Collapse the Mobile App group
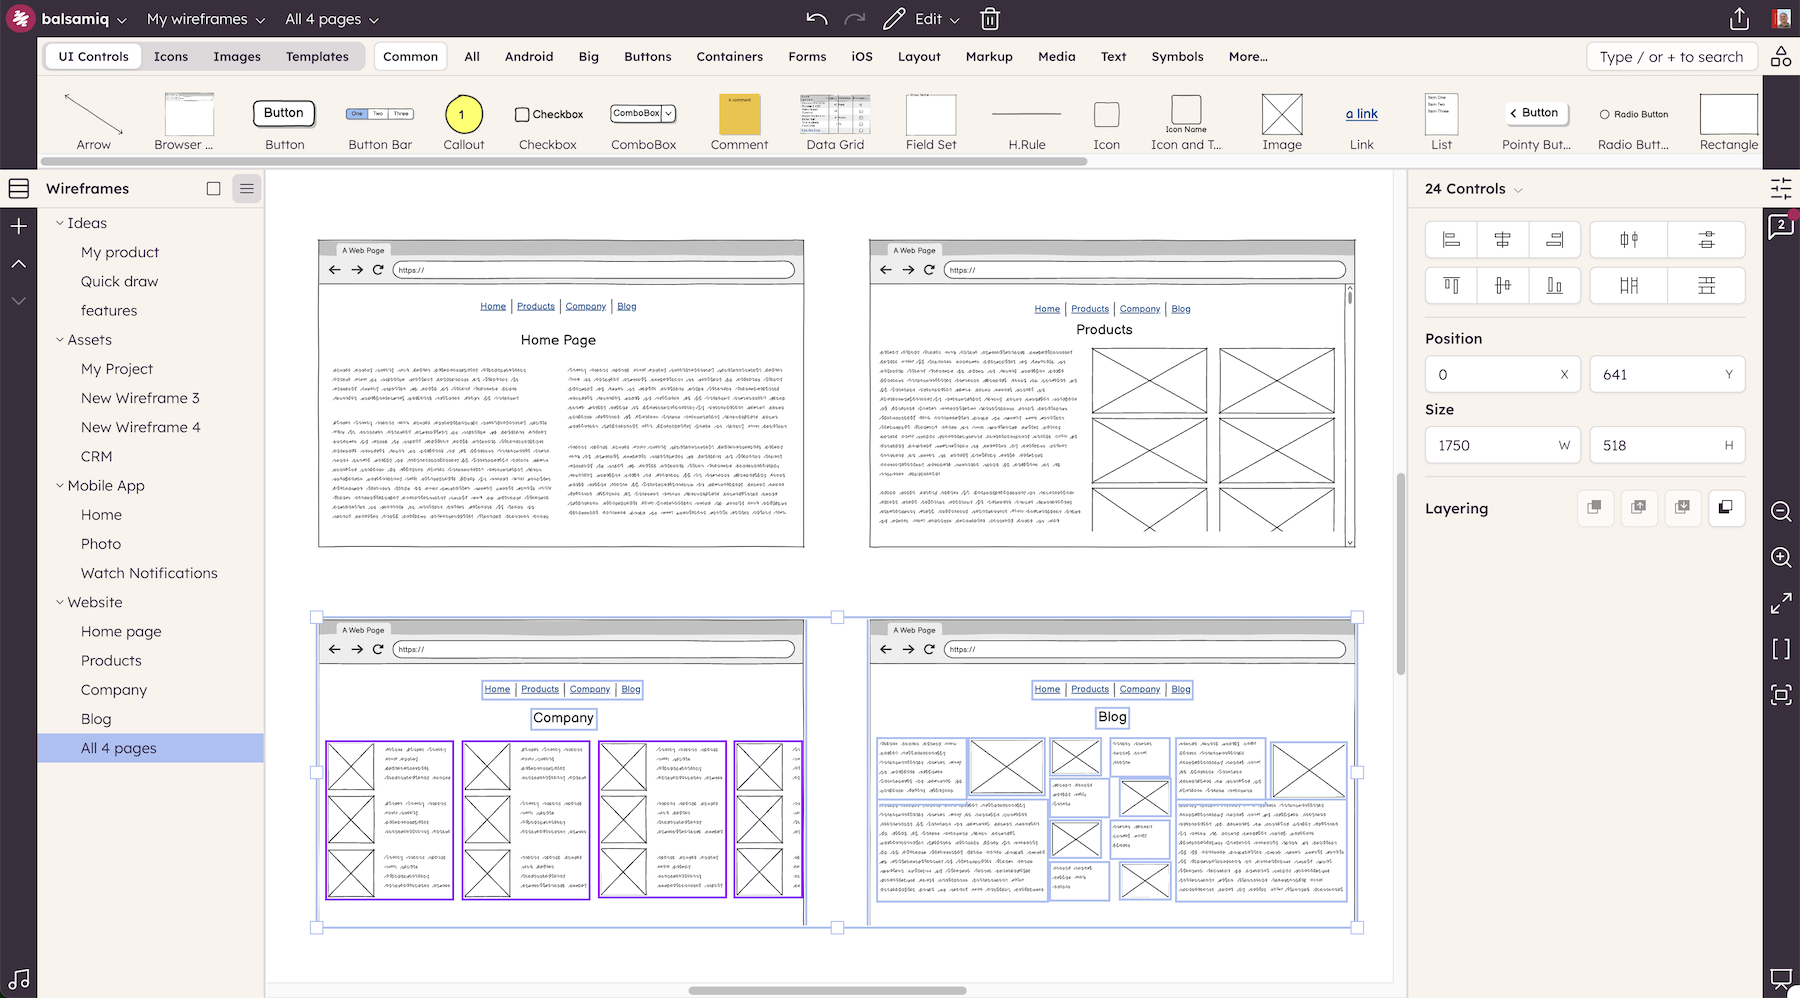The height and width of the screenshot is (998, 1800). [x=60, y=486]
